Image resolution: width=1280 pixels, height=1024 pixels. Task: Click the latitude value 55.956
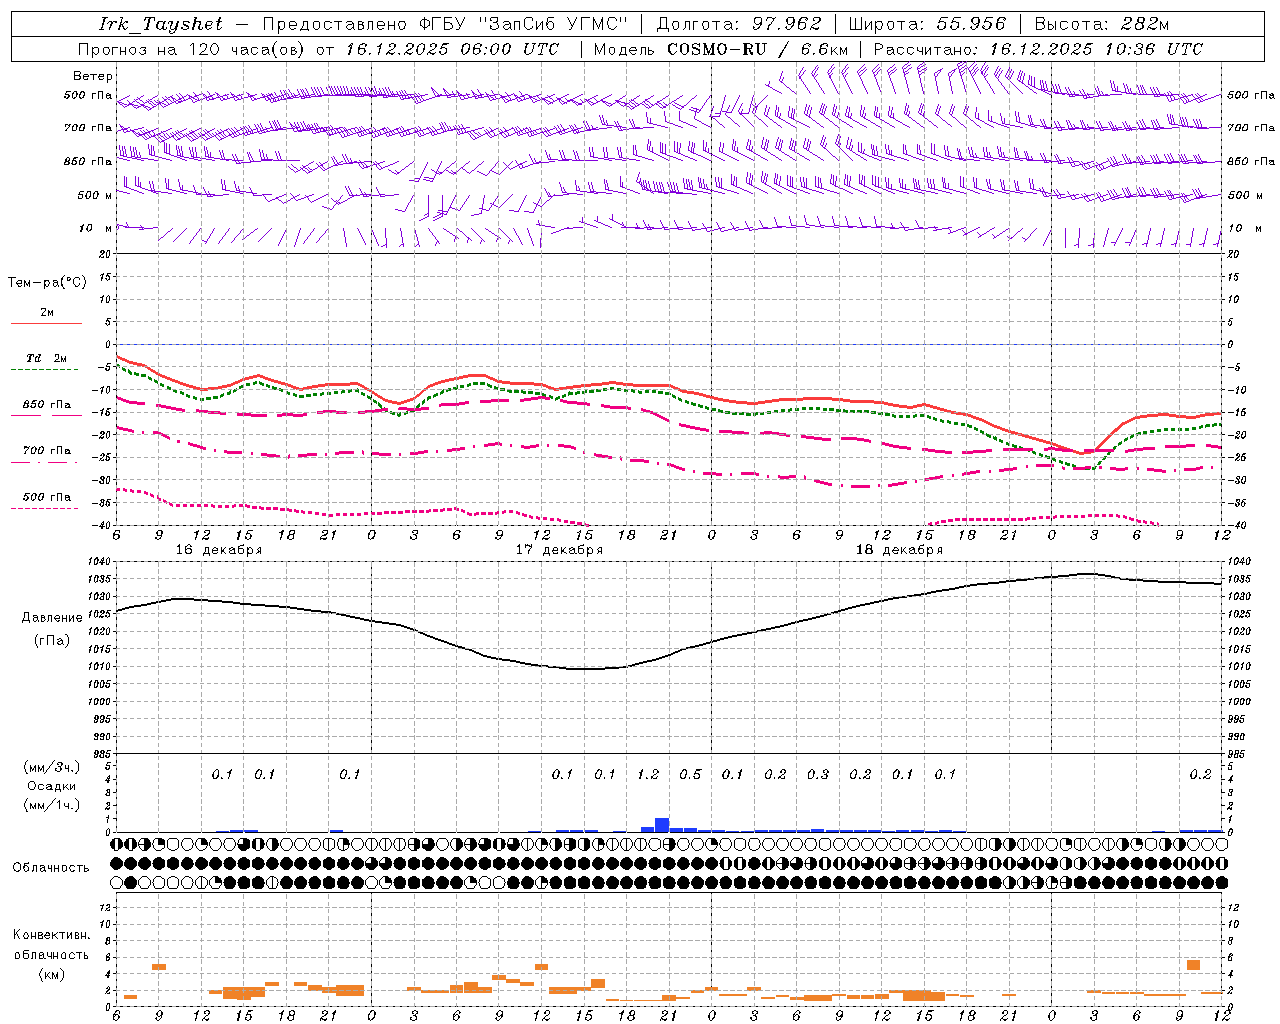coord(971,24)
